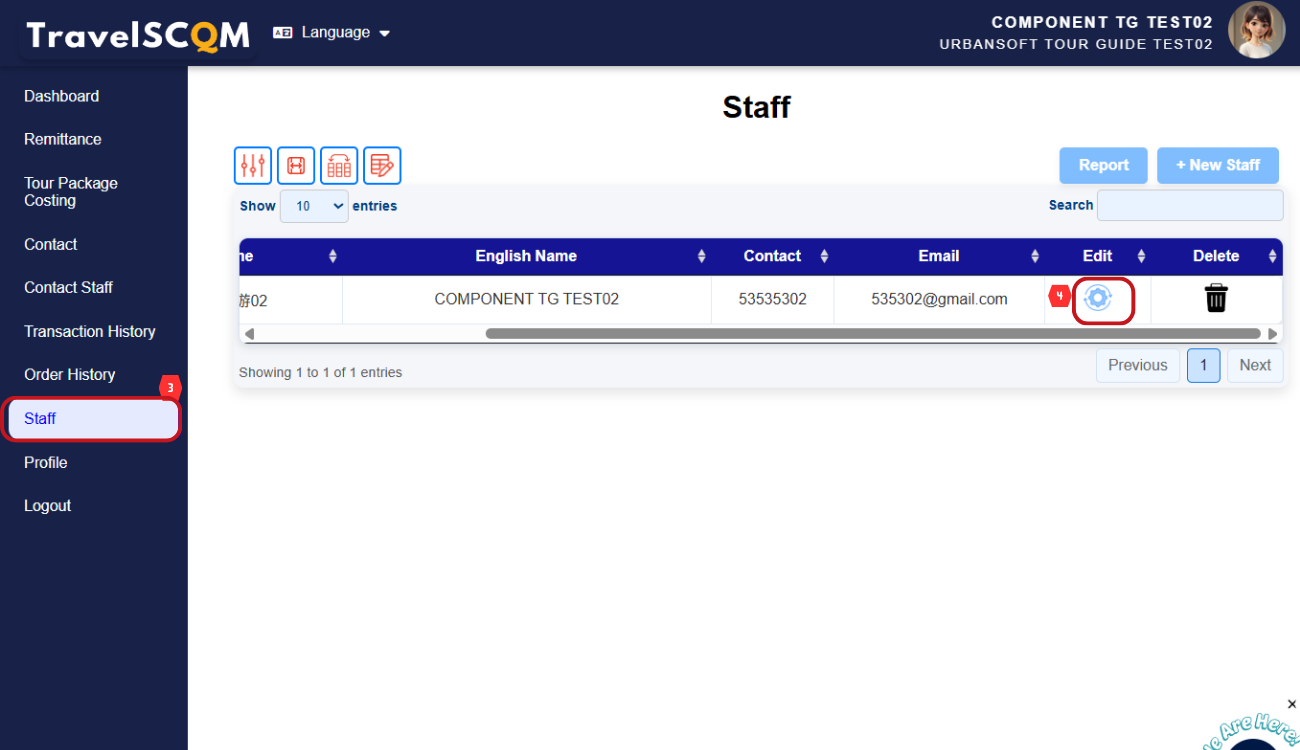This screenshot has height=750, width=1300.
Task: Open edit gear for COMPONENT TG TEST02
Action: point(1098,298)
